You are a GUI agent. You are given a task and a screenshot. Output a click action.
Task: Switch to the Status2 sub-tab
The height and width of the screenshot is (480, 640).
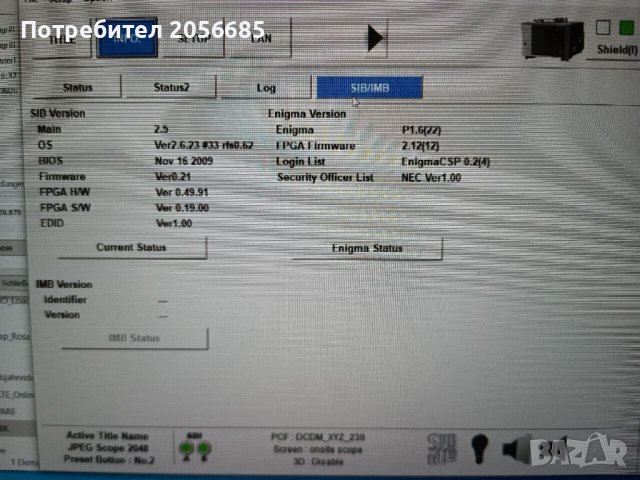(x=171, y=87)
